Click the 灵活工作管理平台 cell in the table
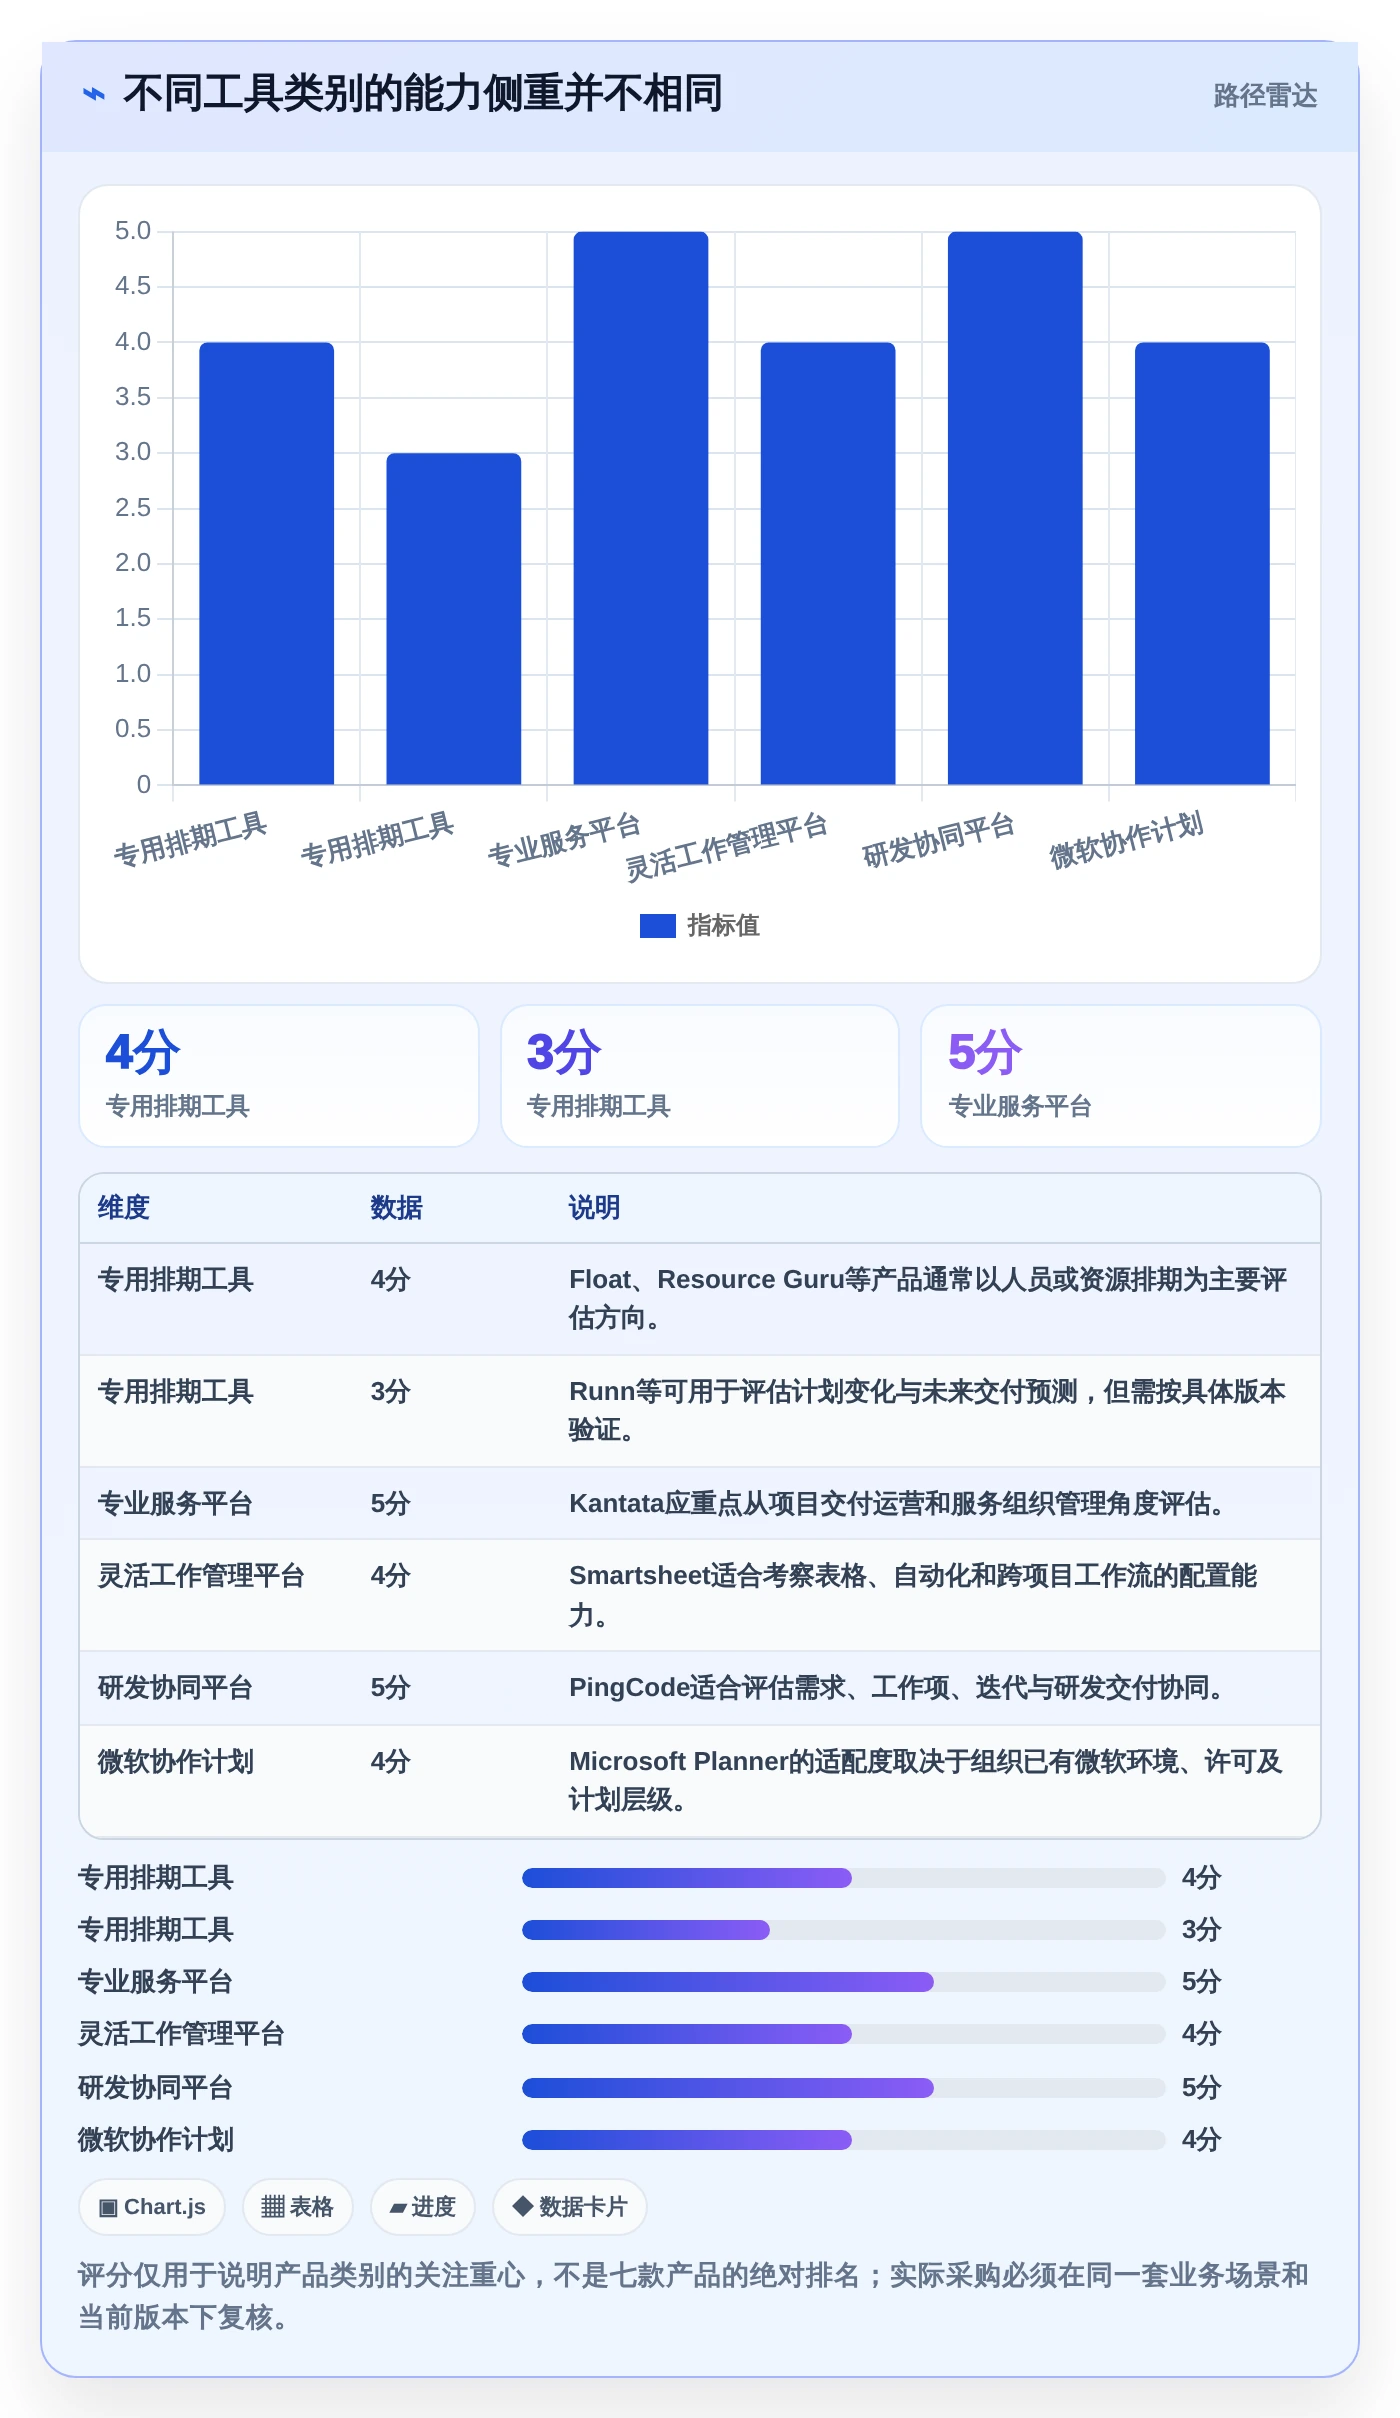Image resolution: width=1400 pixels, height=2418 pixels. [x=201, y=1576]
